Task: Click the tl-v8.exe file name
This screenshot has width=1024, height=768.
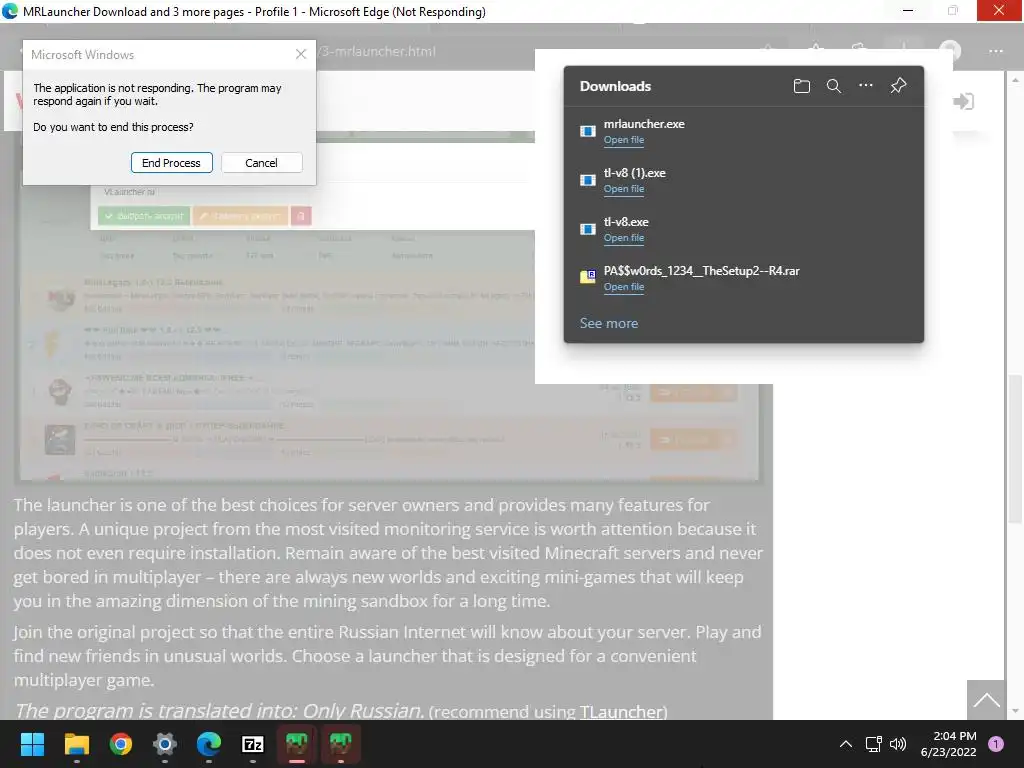Action: [626, 222]
